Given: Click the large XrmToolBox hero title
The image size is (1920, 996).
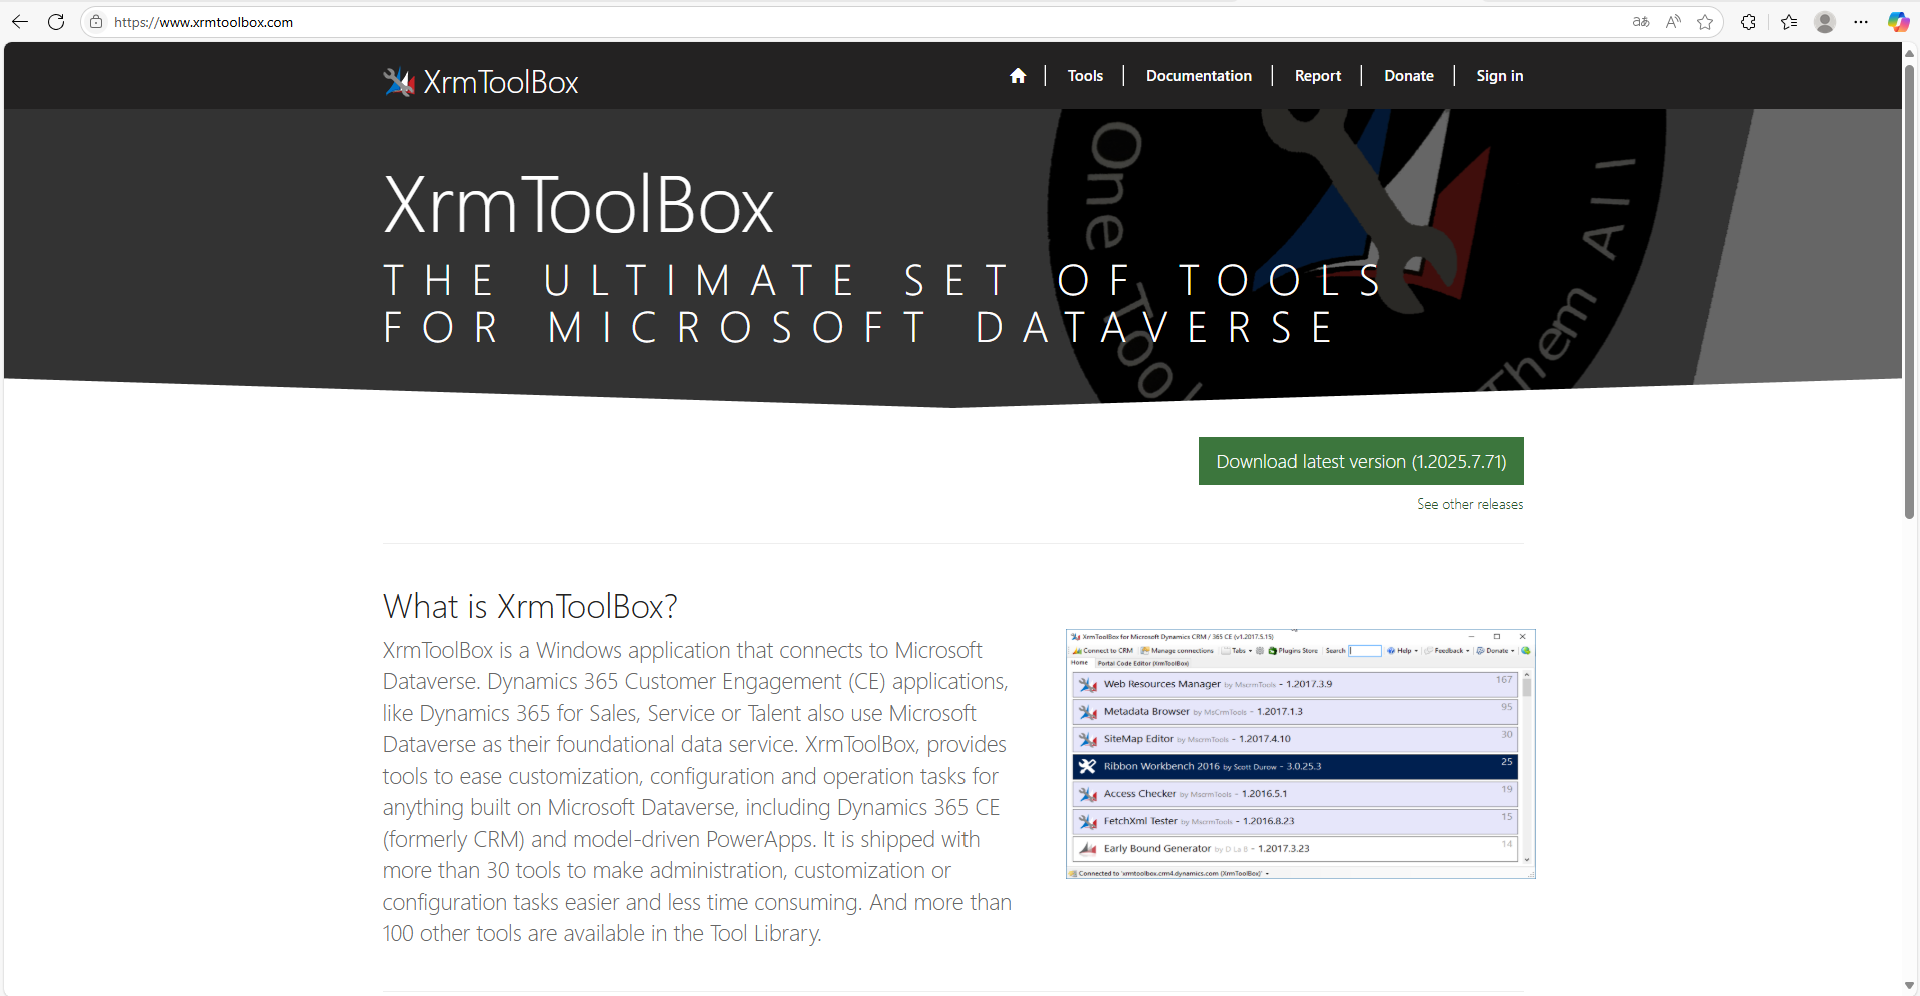Looking at the screenshot, I should [578, 205].
